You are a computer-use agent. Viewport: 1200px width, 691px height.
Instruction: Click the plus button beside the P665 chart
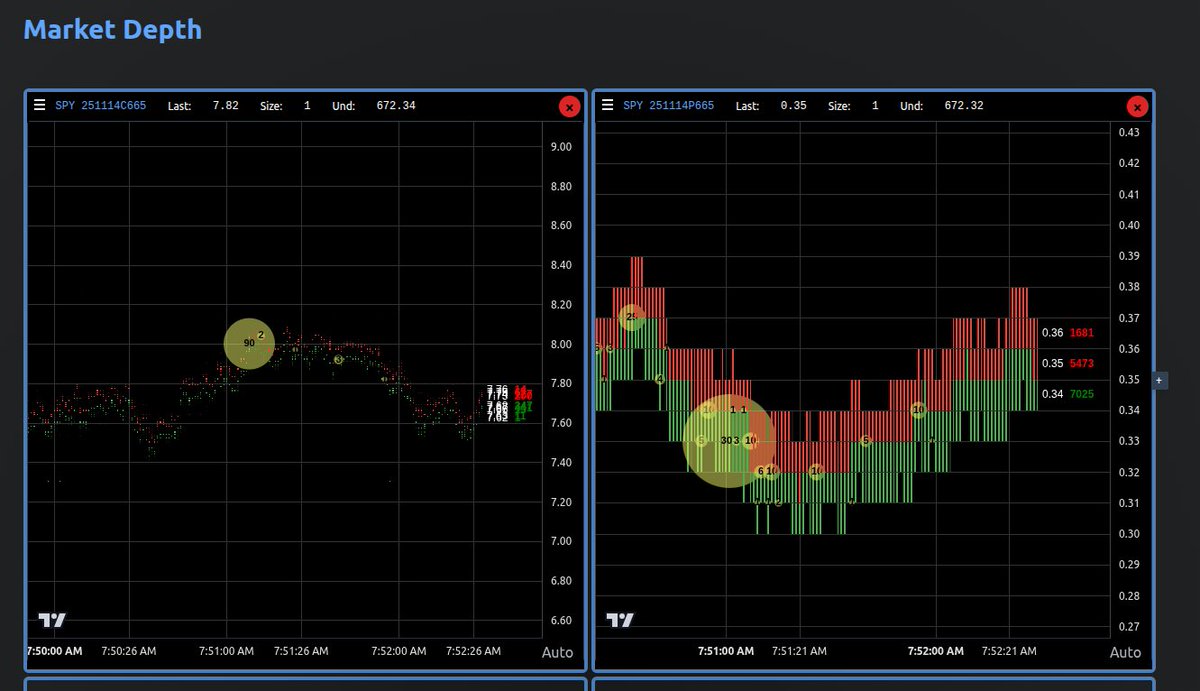click(x=1160, y=380)
